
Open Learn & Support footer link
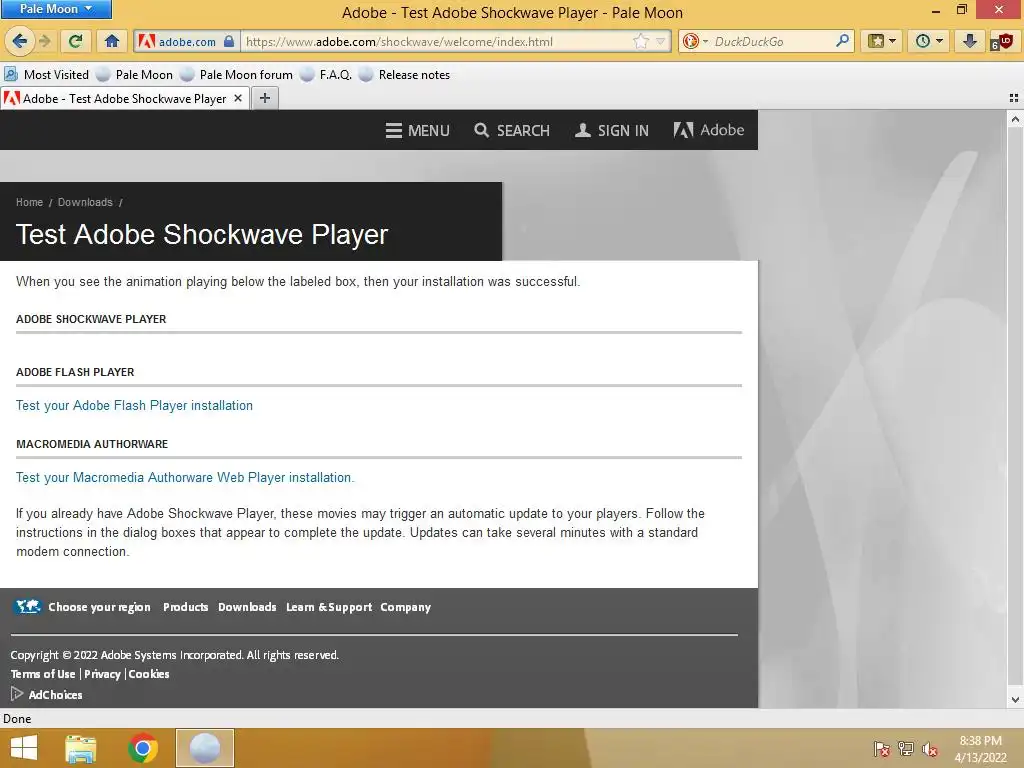328,607
